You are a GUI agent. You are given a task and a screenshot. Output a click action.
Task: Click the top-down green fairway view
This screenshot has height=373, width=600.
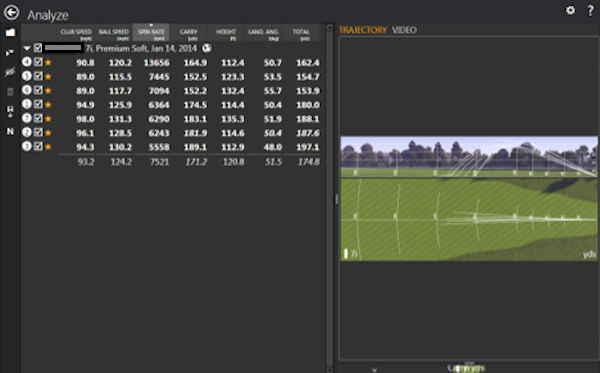(469, 219)
